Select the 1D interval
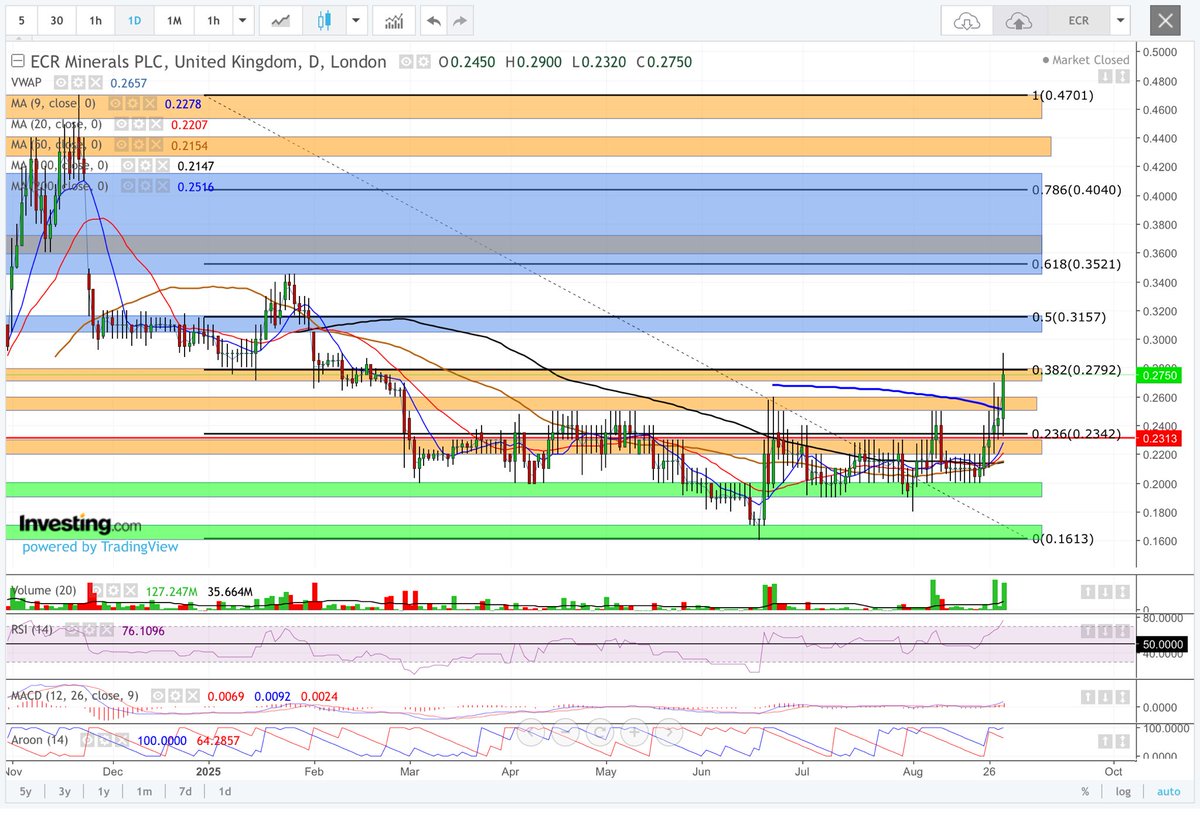Screen dimensions: 1200x834 [x=134, y=20]
